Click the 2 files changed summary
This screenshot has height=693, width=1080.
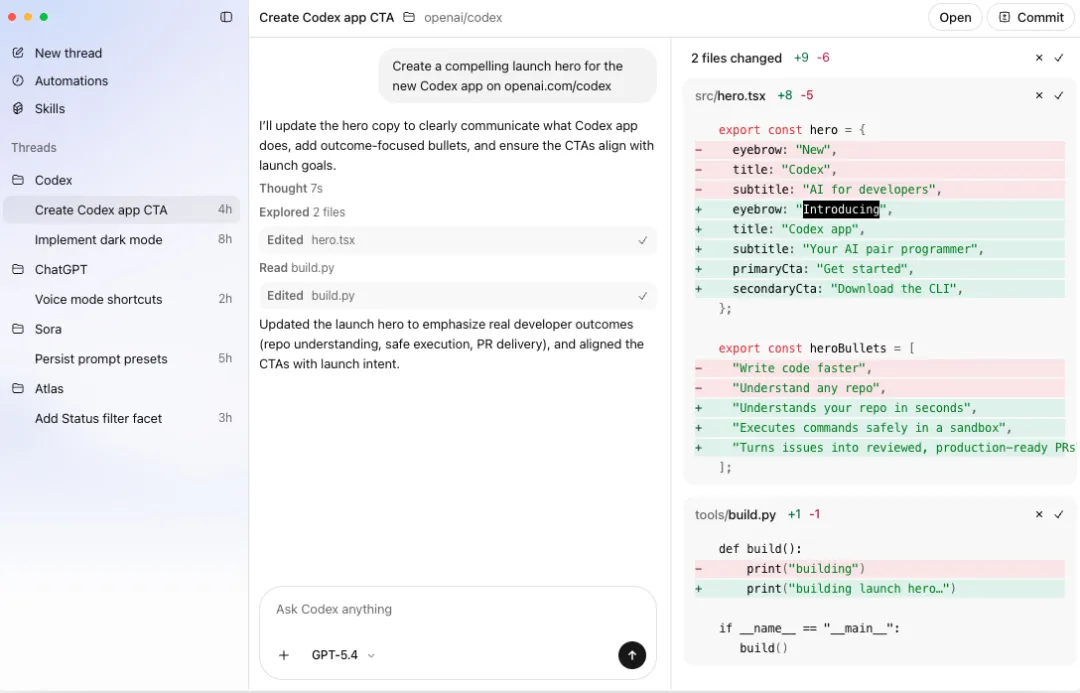pos(736,58)
